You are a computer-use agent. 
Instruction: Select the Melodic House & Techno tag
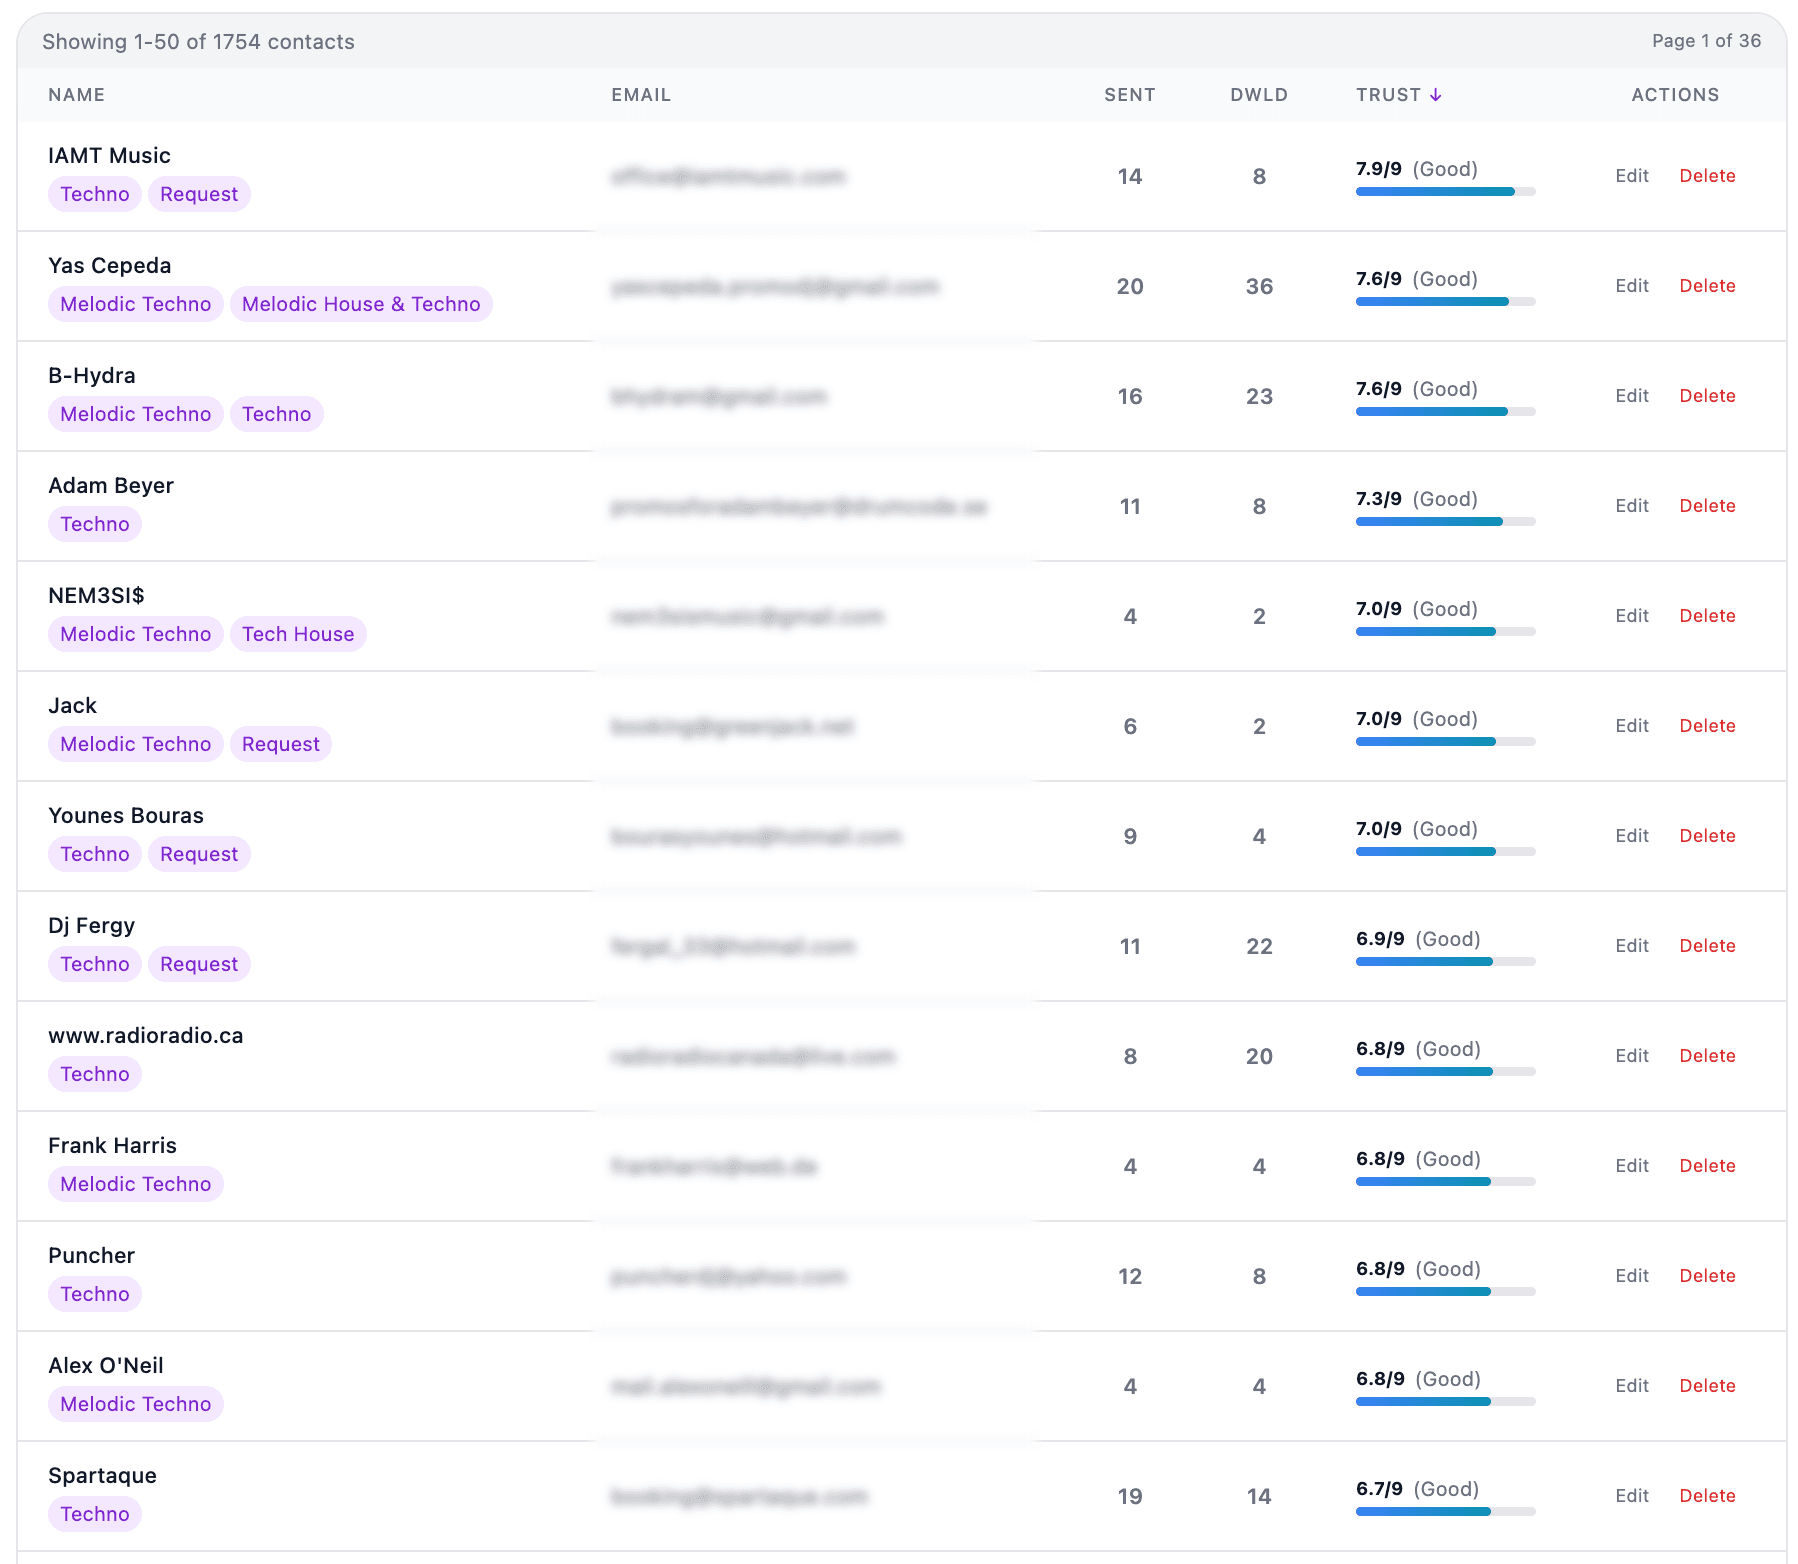pyautogui.click(x=361, y=304)
